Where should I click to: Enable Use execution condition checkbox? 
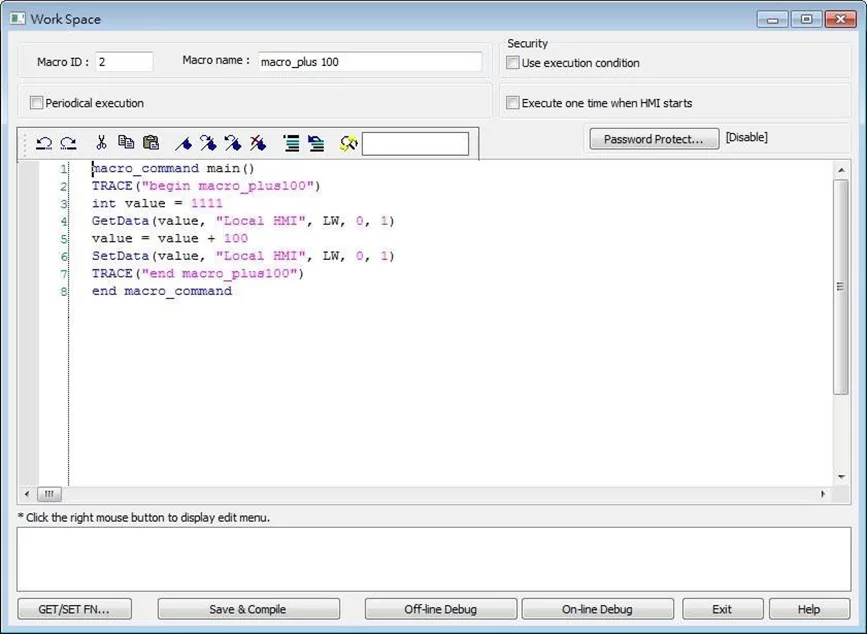513,62
